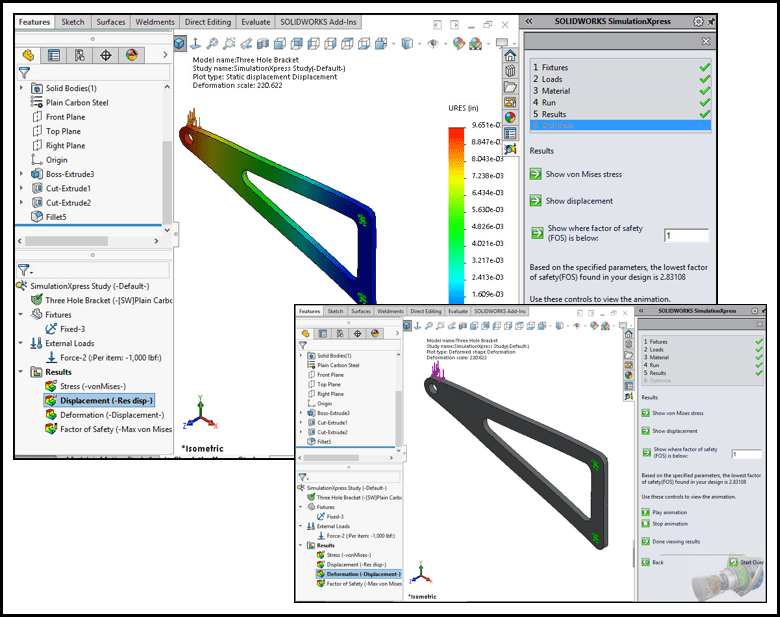
Task: Show more manager tabs with the right arrow, upper window
Action: tap(165, 55)
